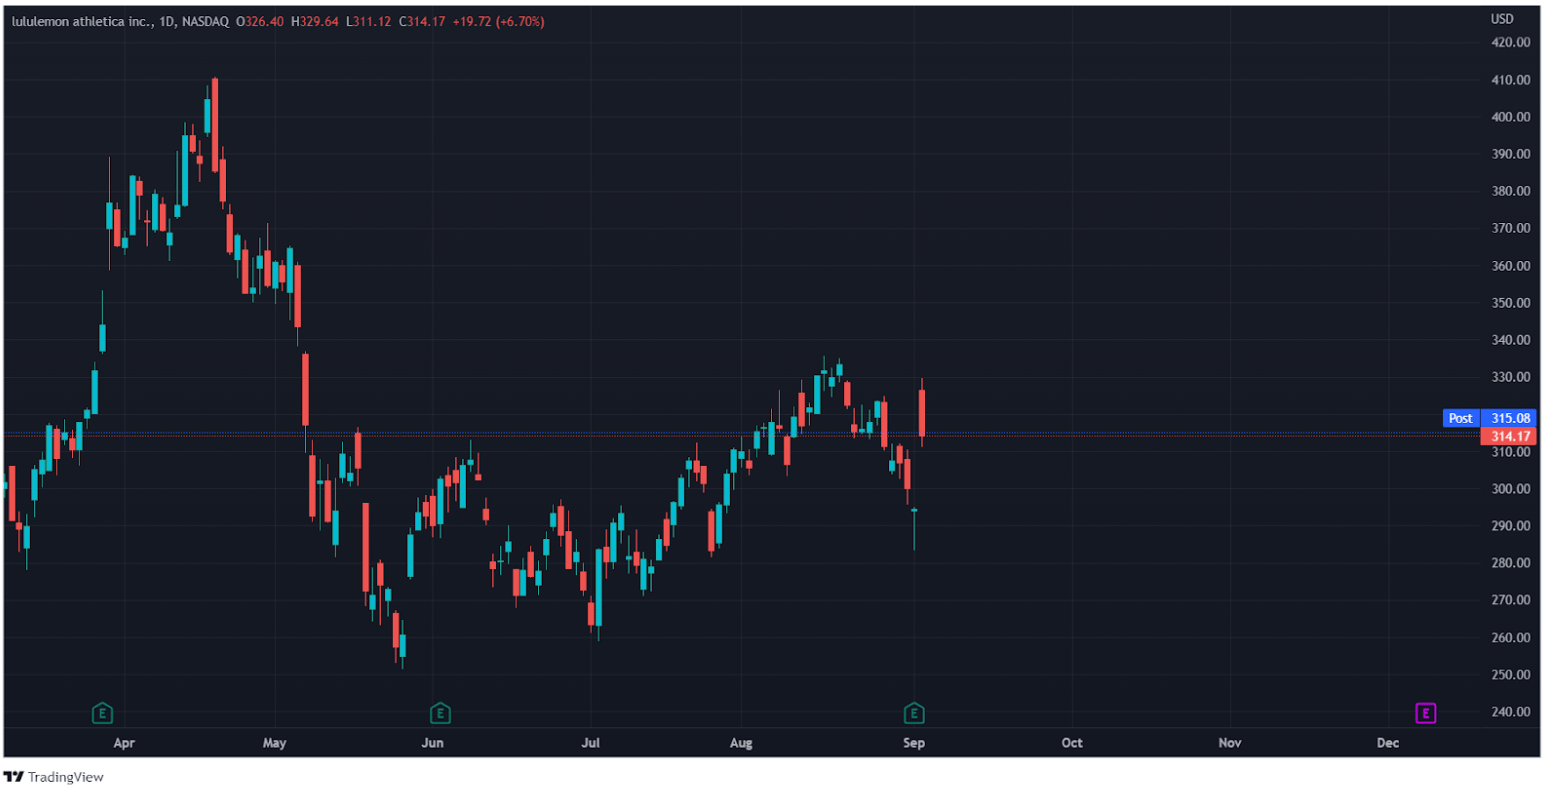Click the 280.00 price scale label

click(1511, 563)
